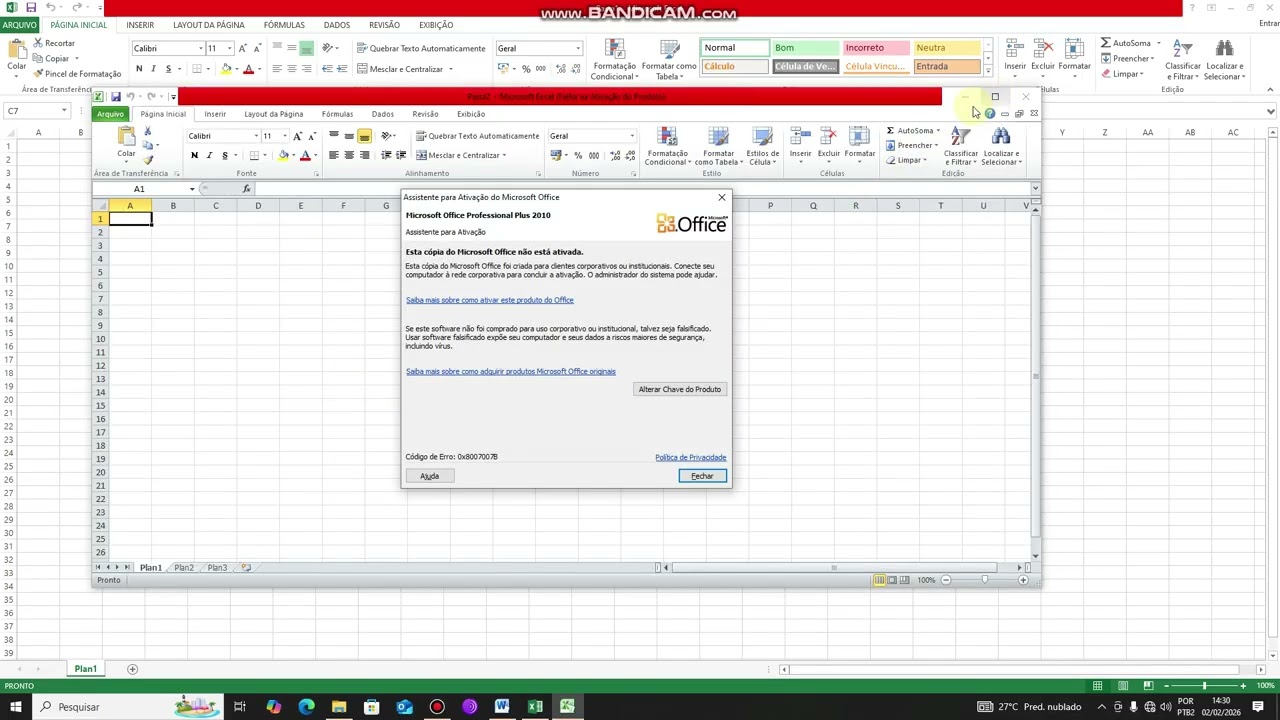Viewport: 1280px width, 720px height.
Task: Expand the Name Box A1 dropdown
Action: (192, 189)
